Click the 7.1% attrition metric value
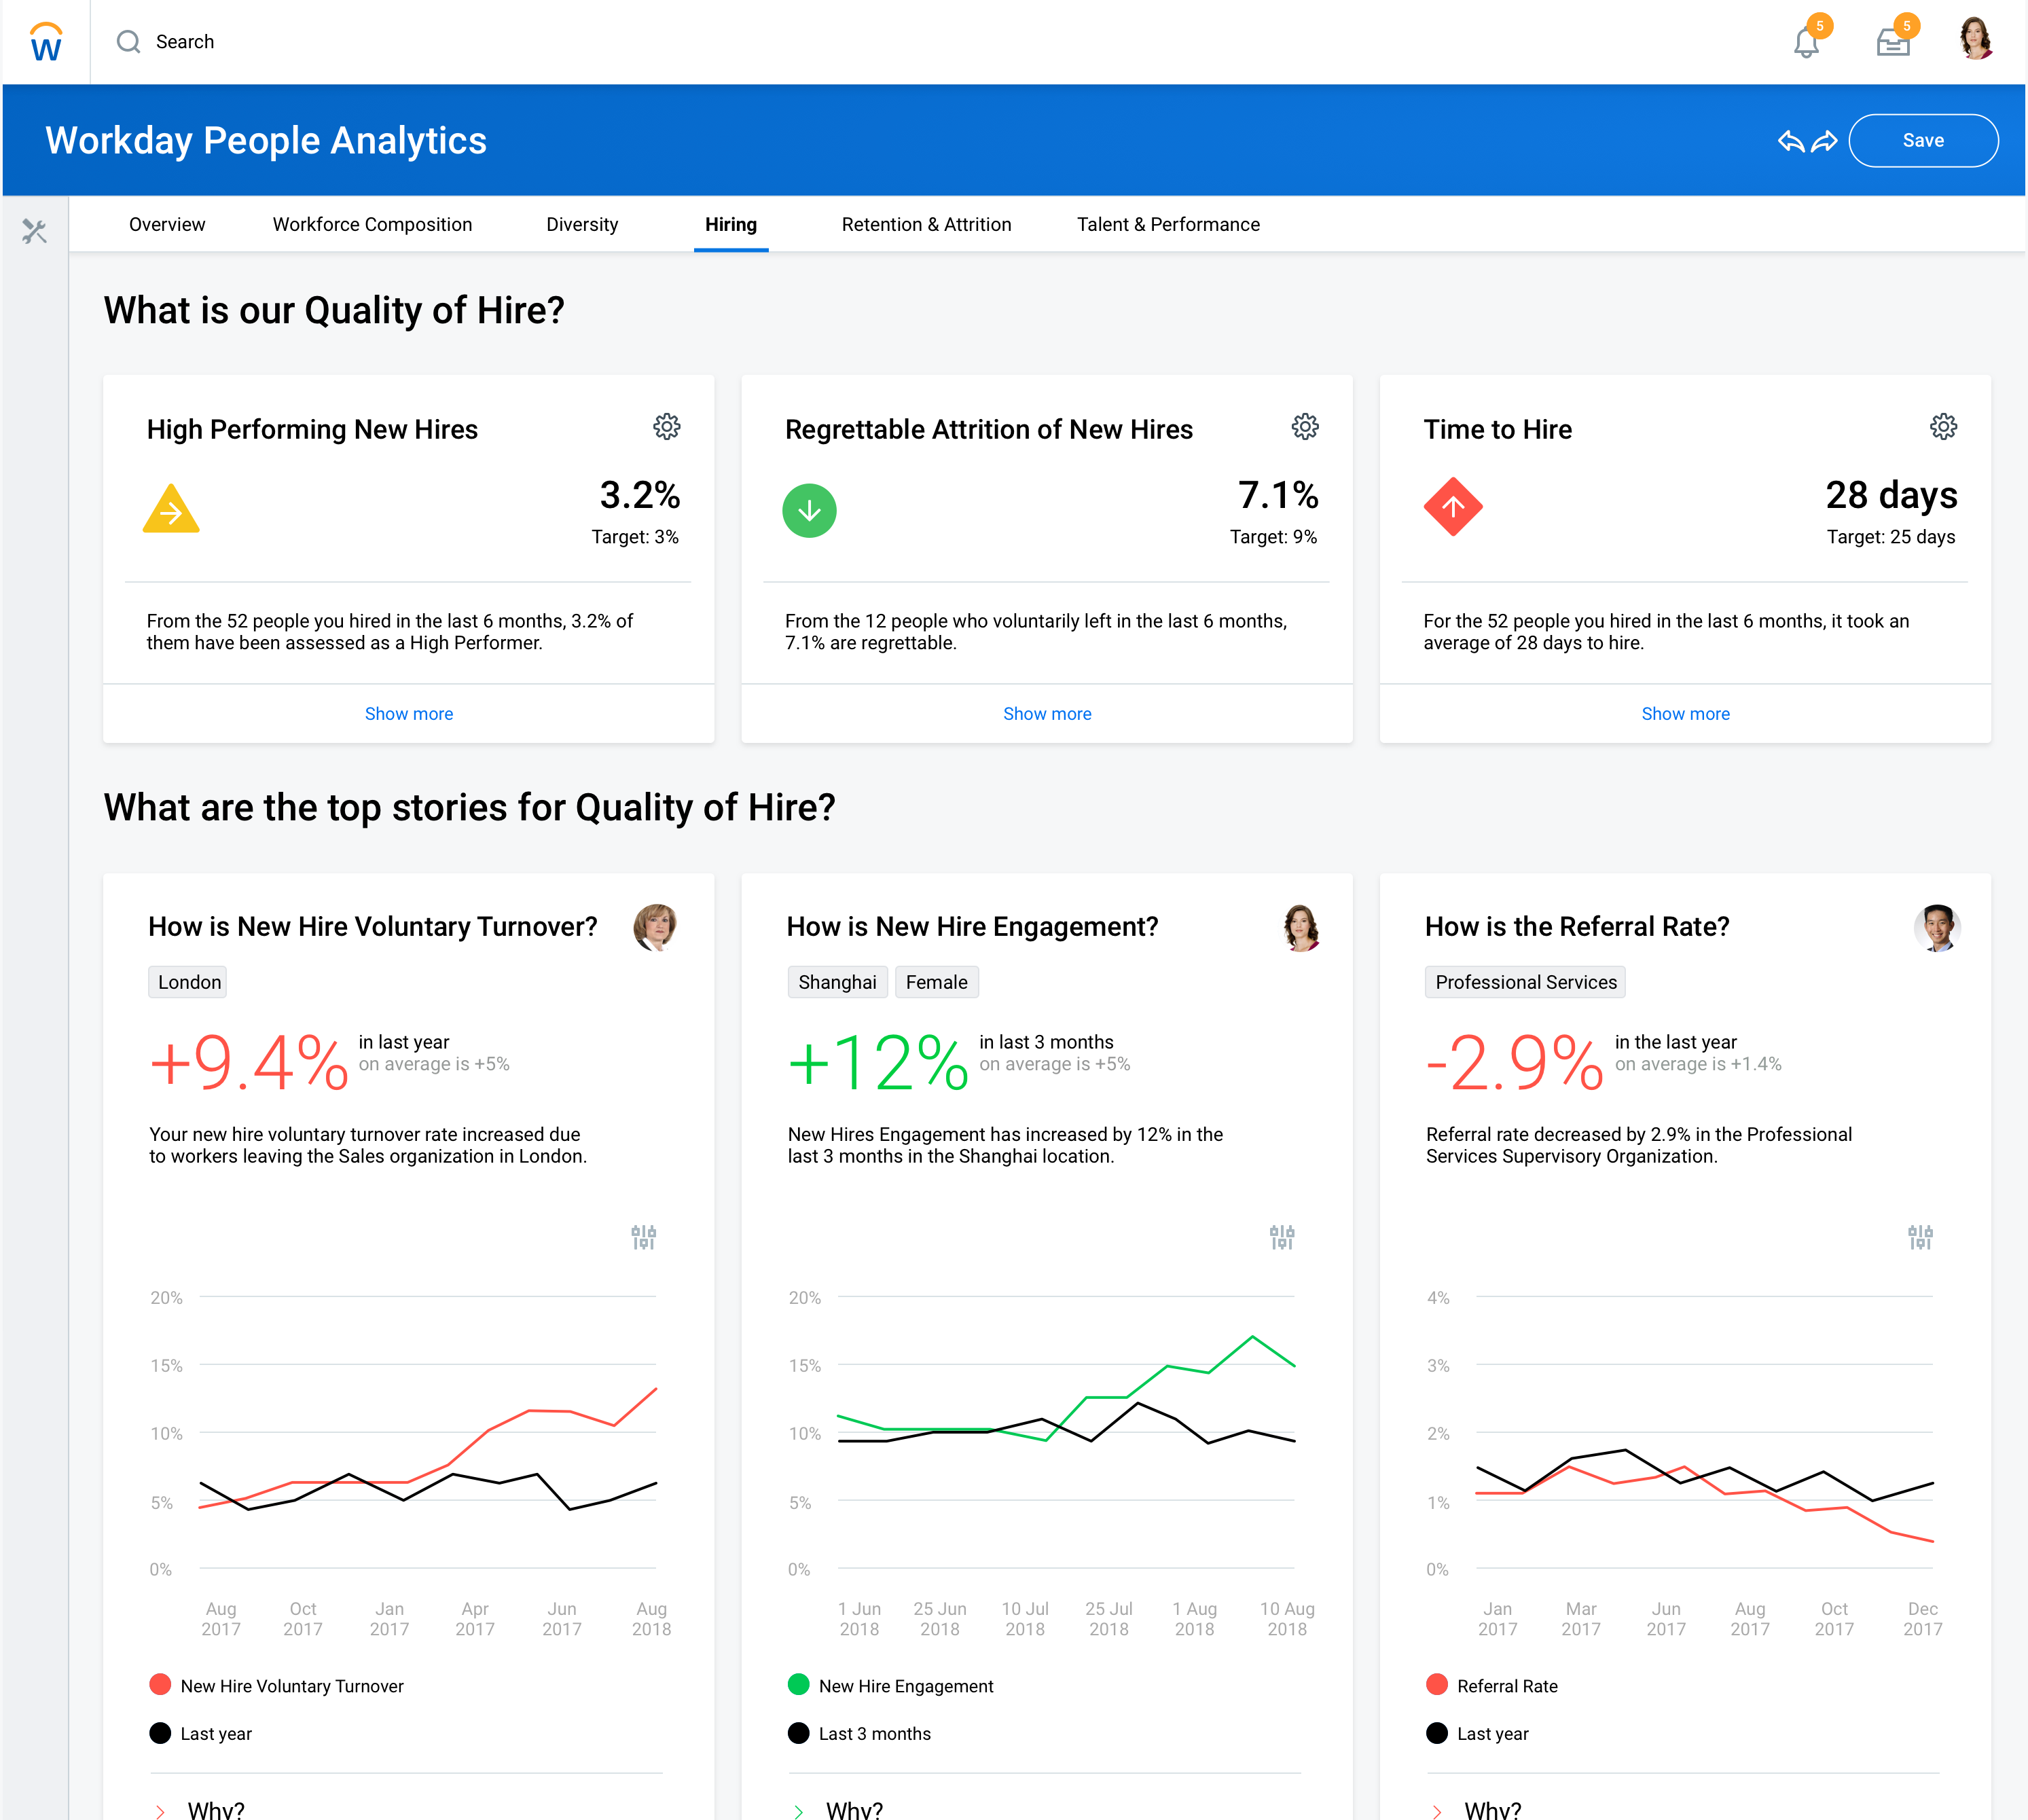Image resolution: width=2028 pixels, height=1820 pixels. click(1278, 495)
